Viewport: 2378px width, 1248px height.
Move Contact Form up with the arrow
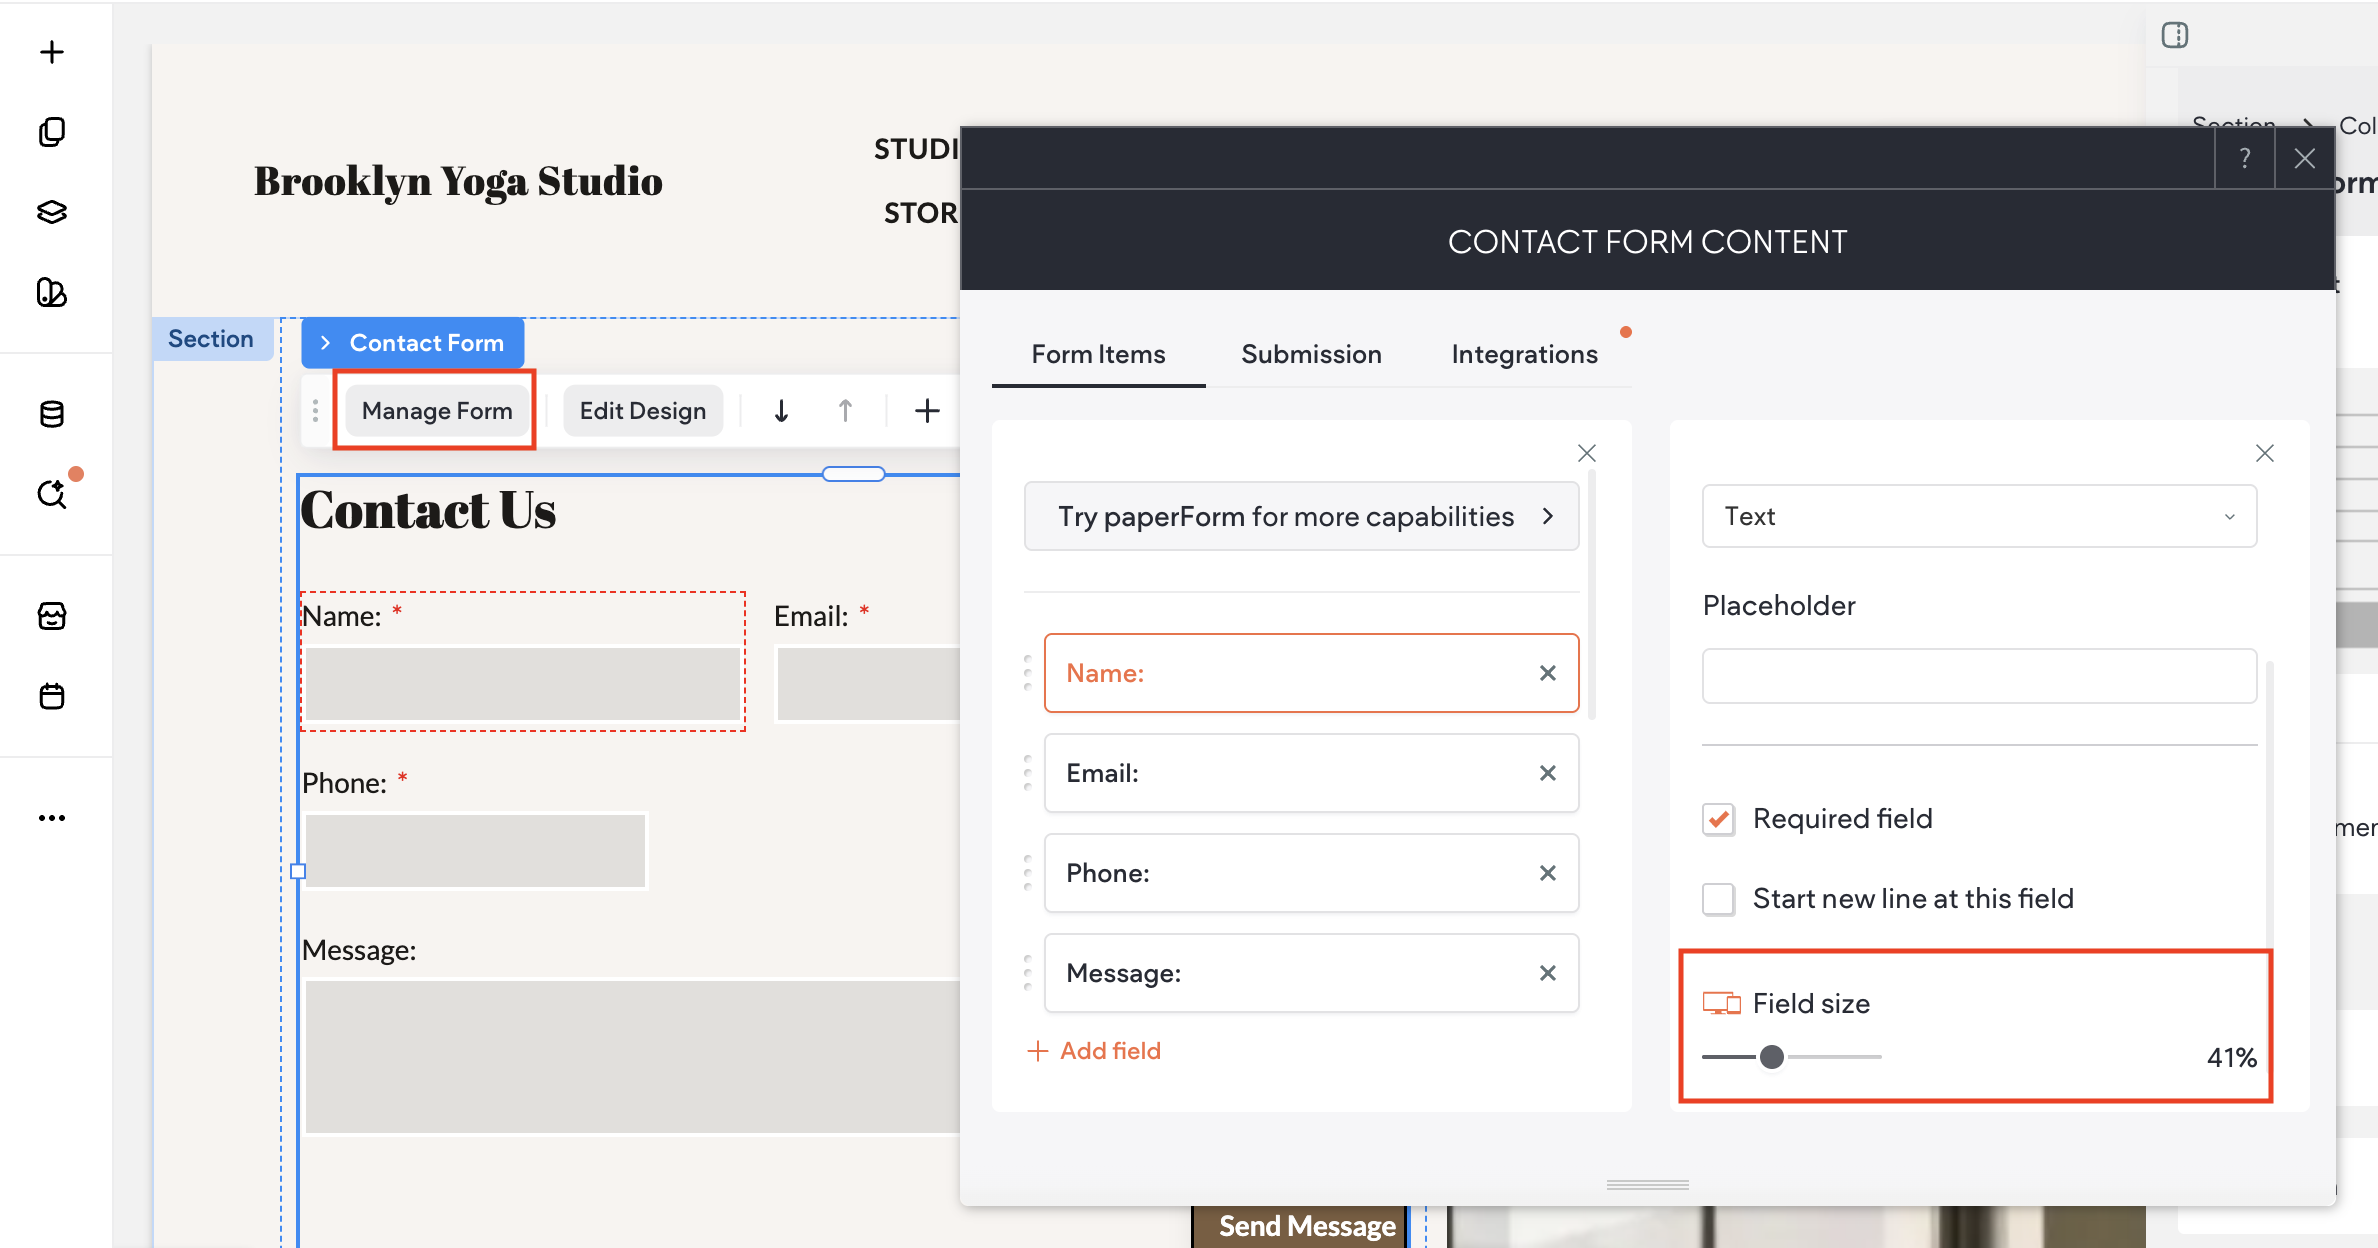click(845, 411)
